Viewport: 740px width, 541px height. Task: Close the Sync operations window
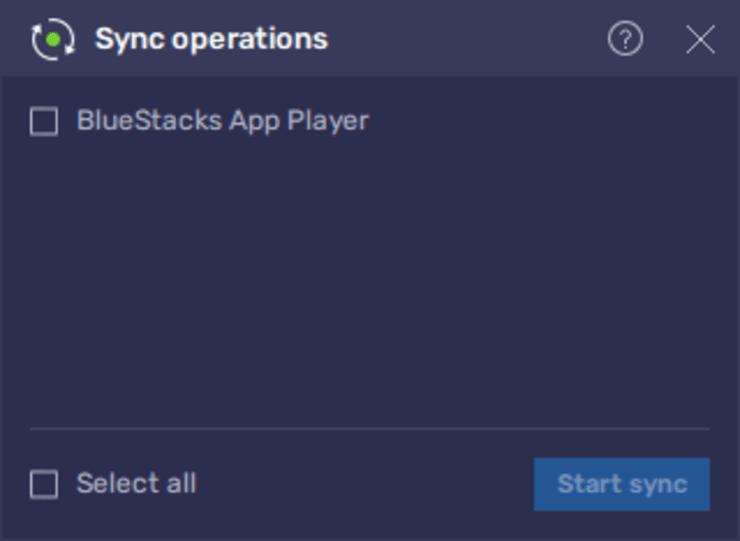click(x=700, y=39)
